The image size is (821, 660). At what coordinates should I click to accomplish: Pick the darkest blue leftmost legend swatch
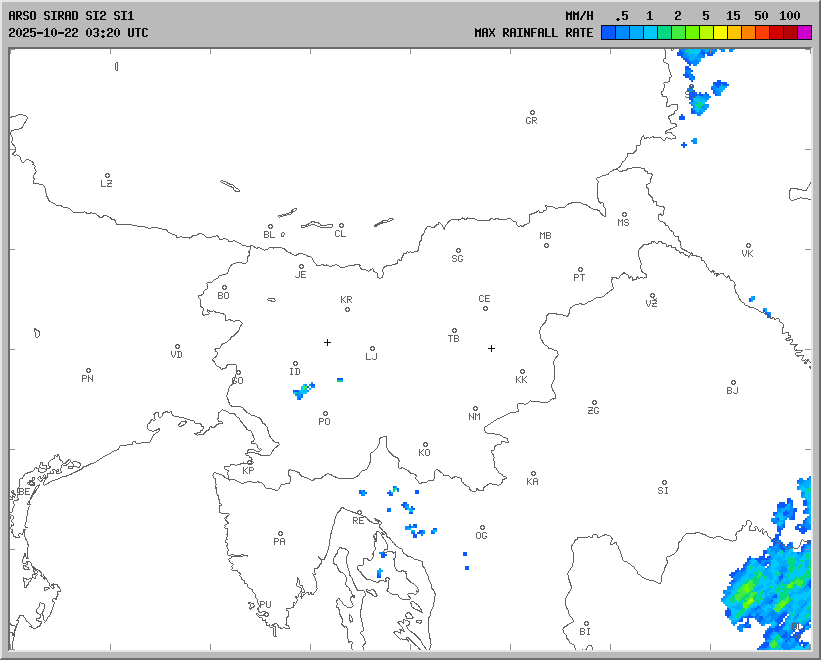[x=608, y=32]
